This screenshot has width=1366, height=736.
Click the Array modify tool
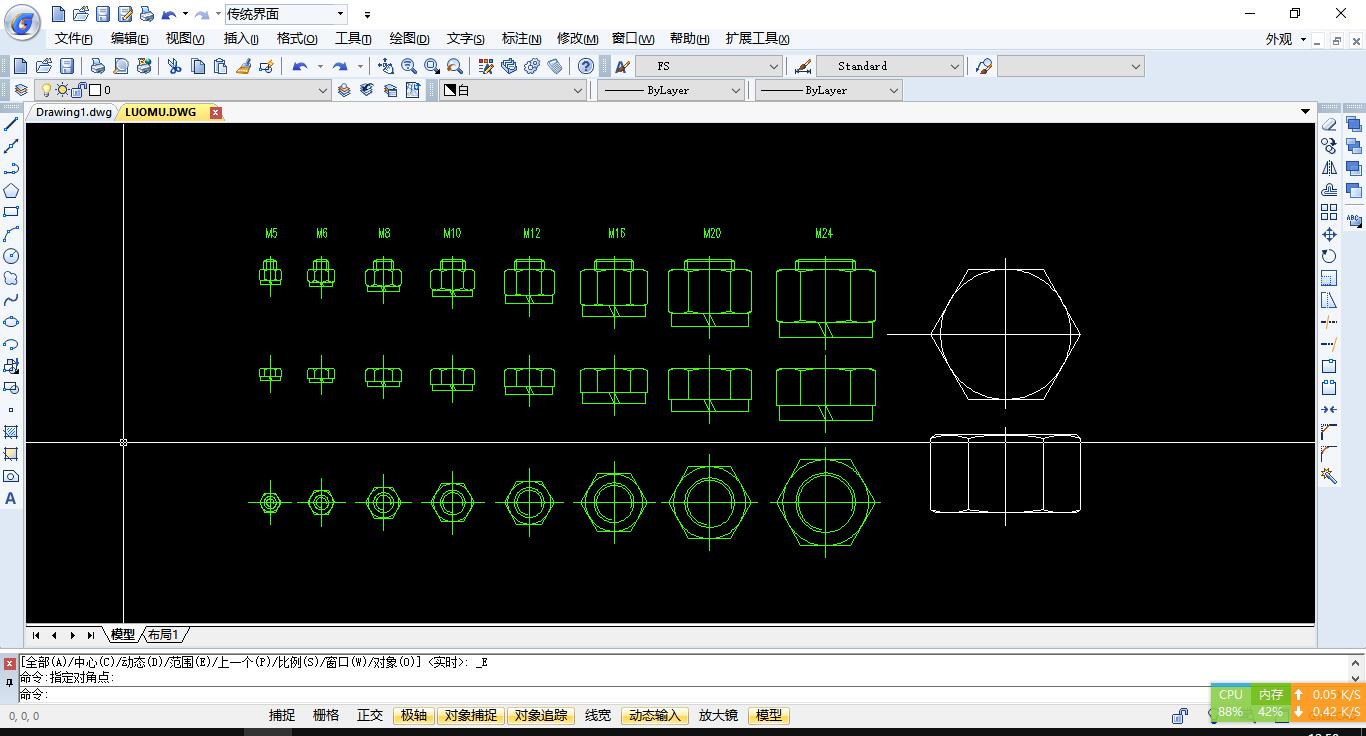pos(1329,212)
